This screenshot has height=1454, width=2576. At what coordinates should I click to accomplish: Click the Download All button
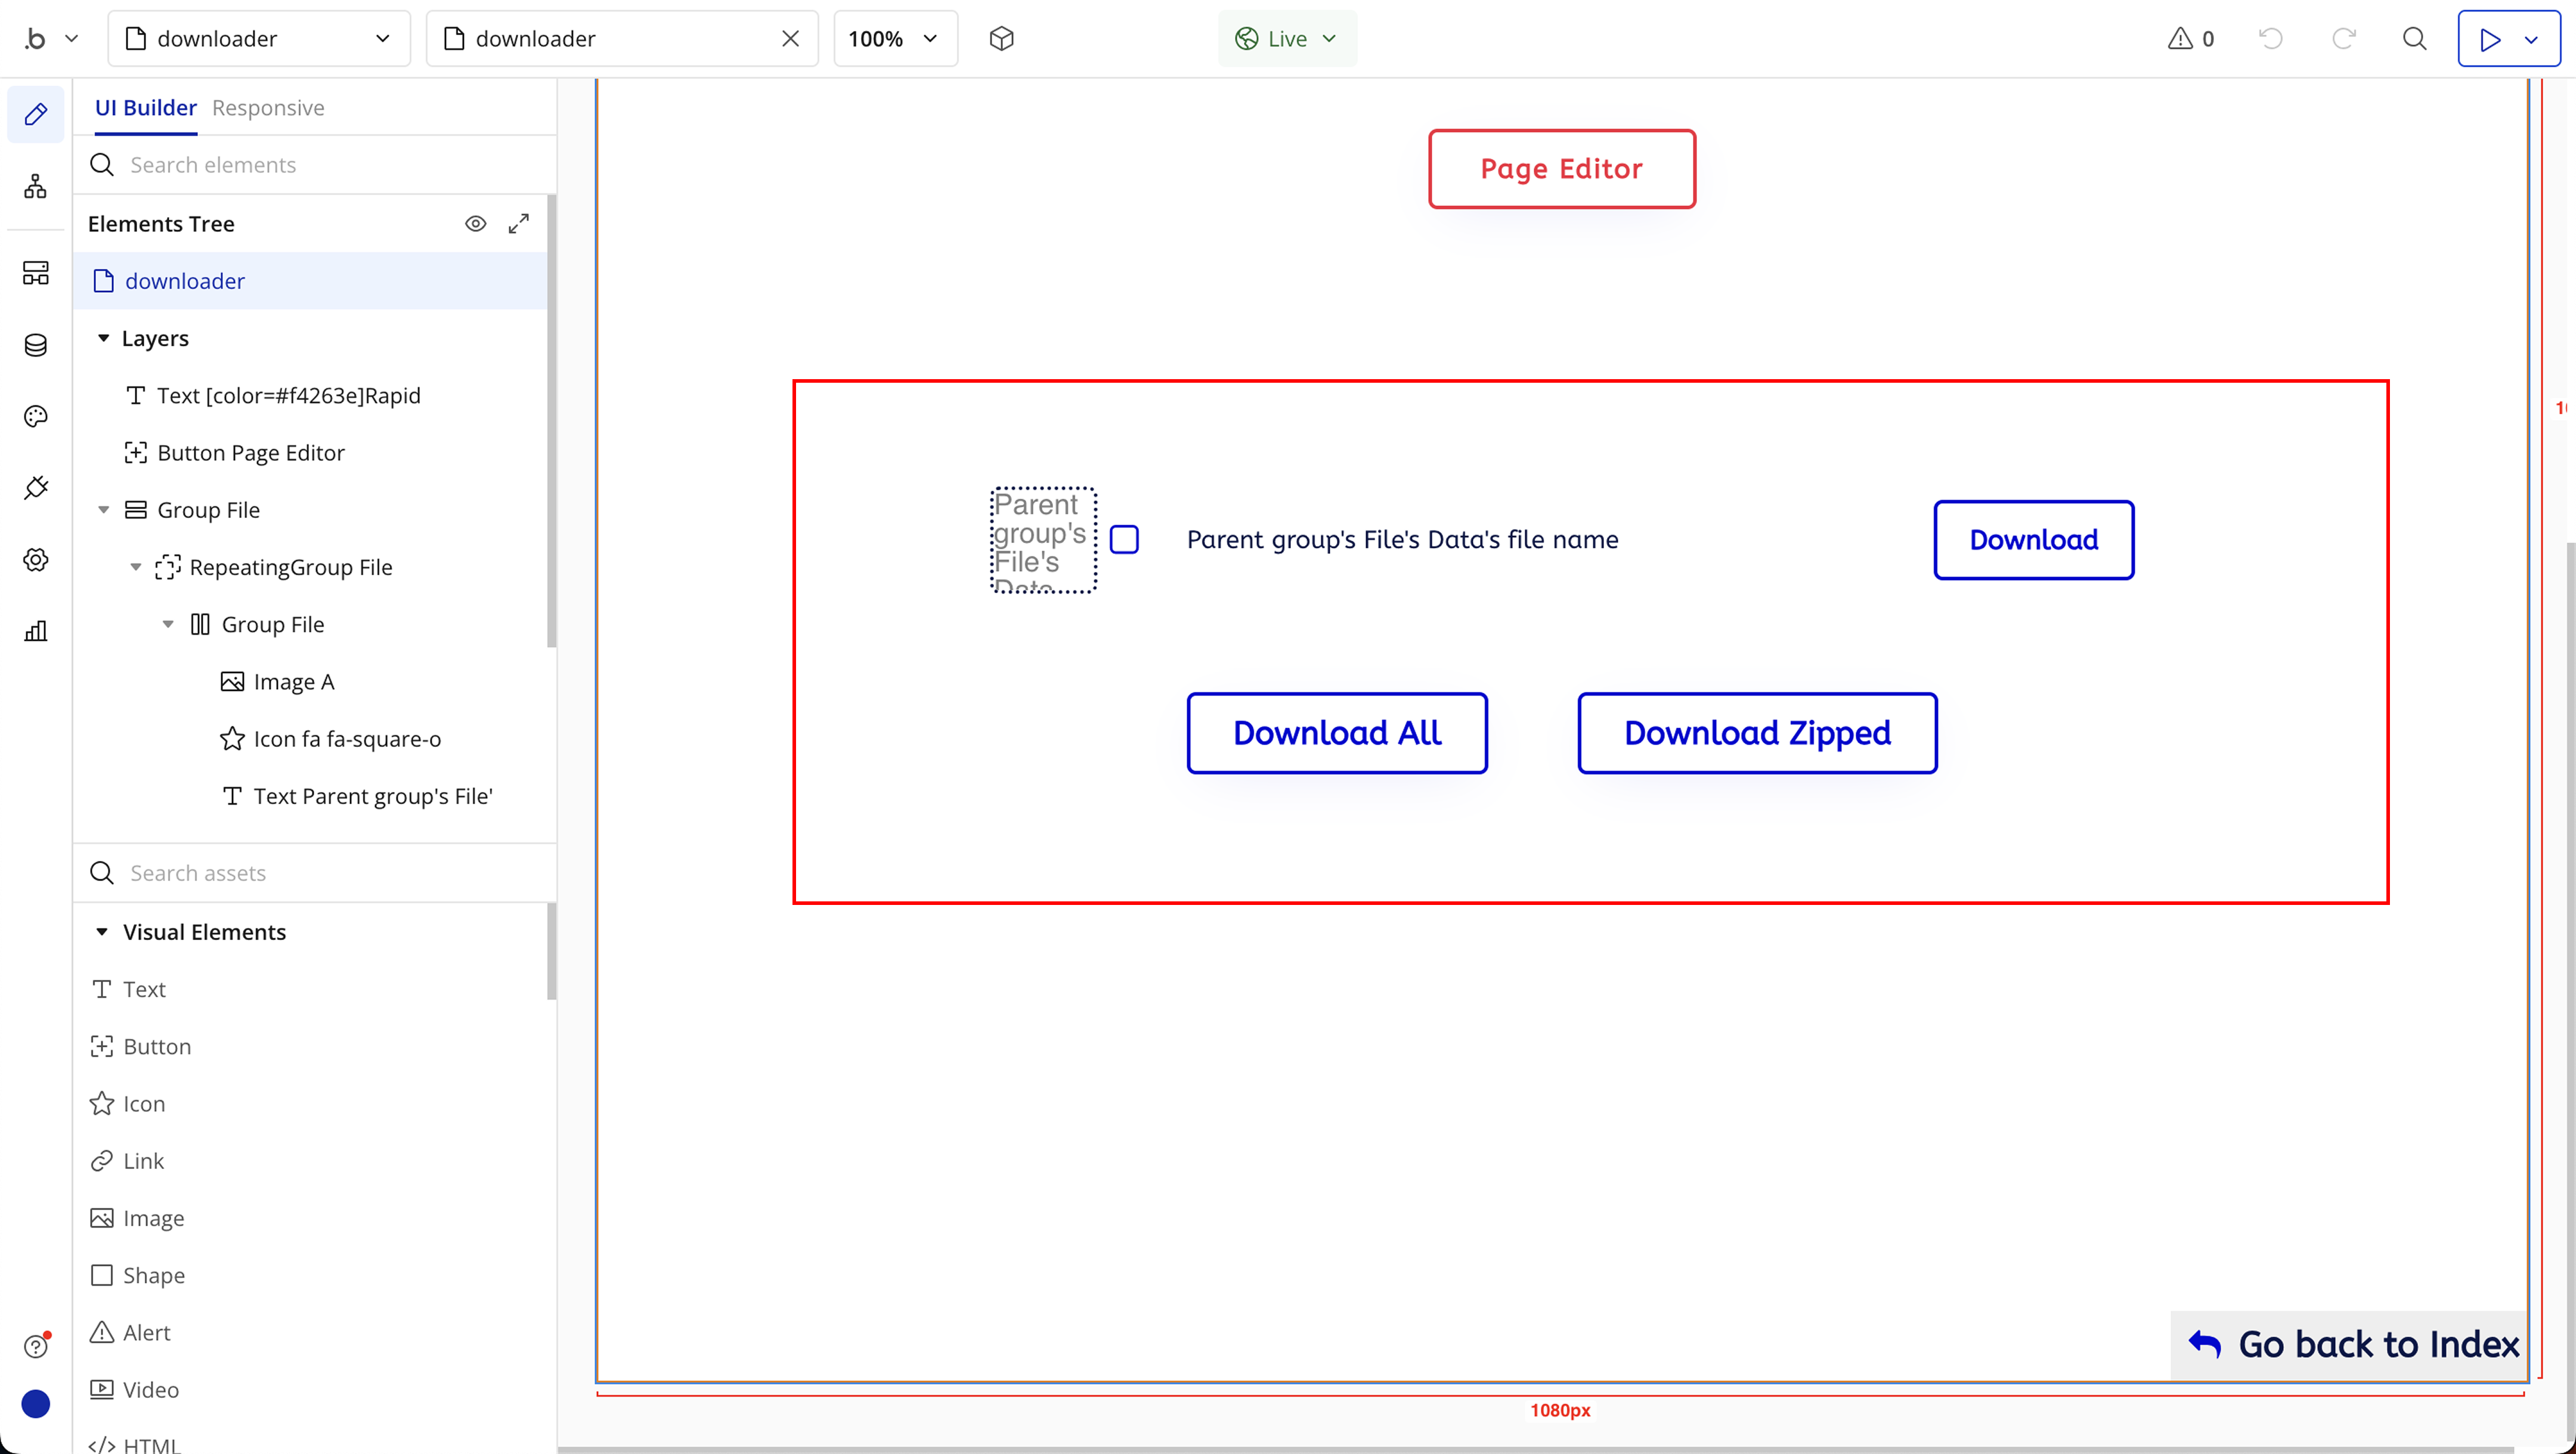point(1336,733)
